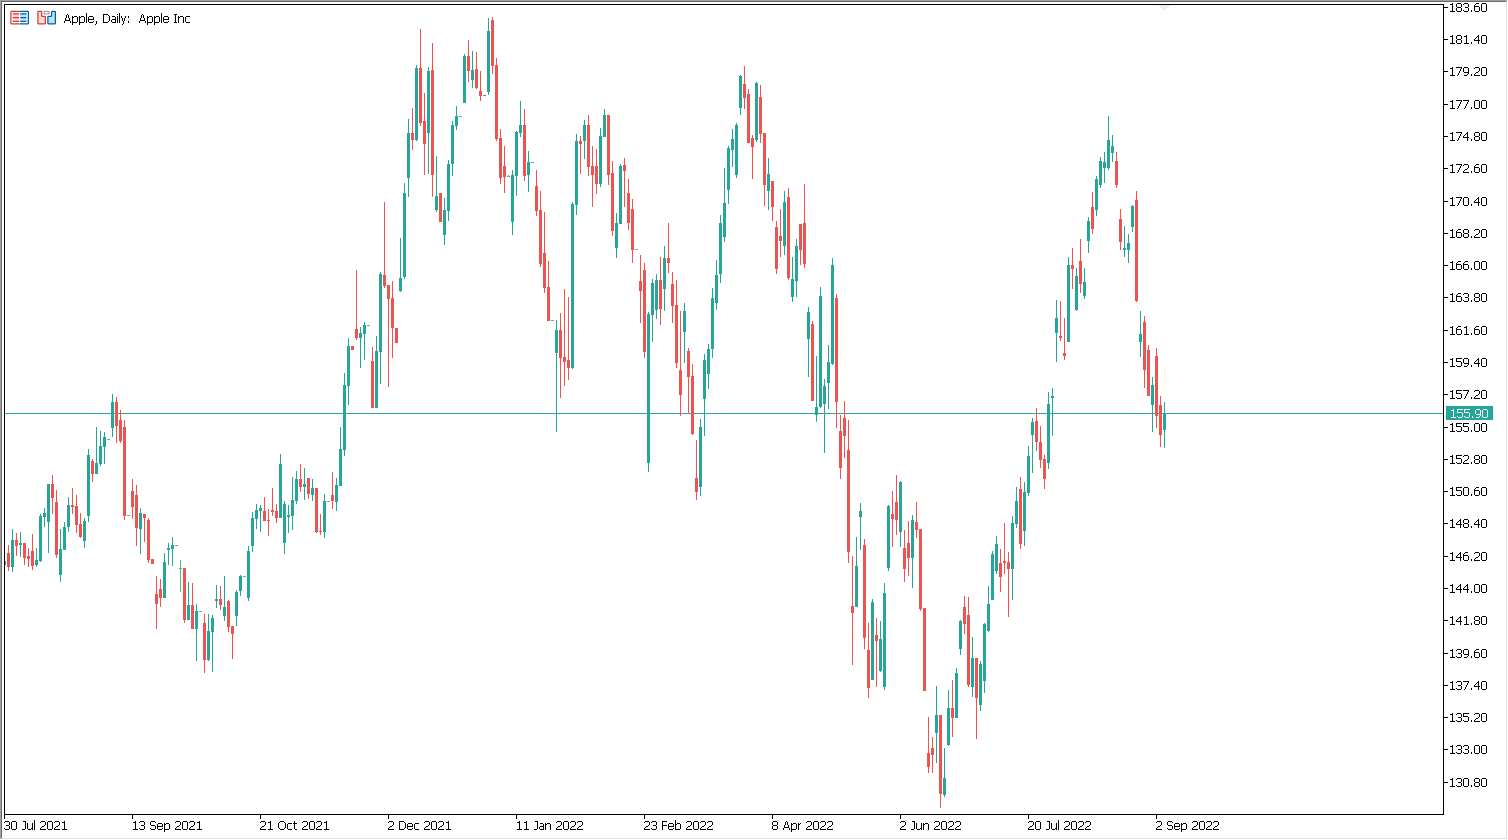Click the 161.60 price scale label

1469,330
